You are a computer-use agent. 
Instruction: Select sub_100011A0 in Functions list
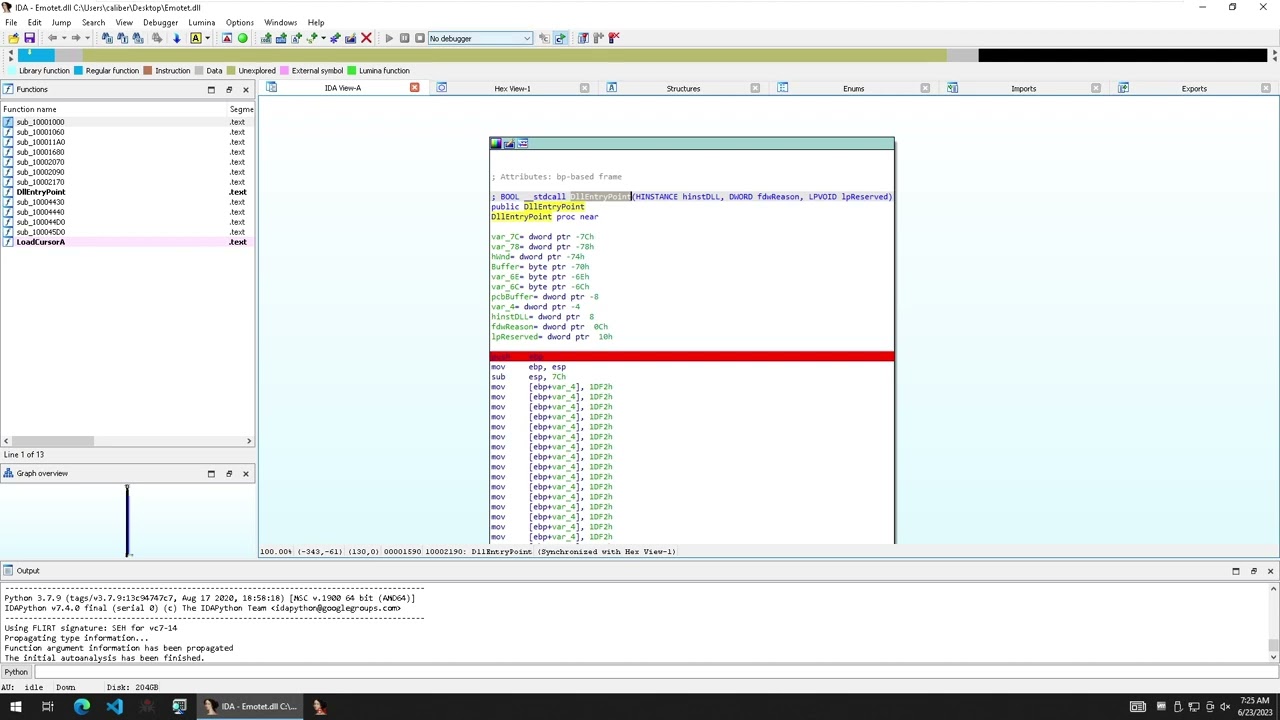coord(127,142)
